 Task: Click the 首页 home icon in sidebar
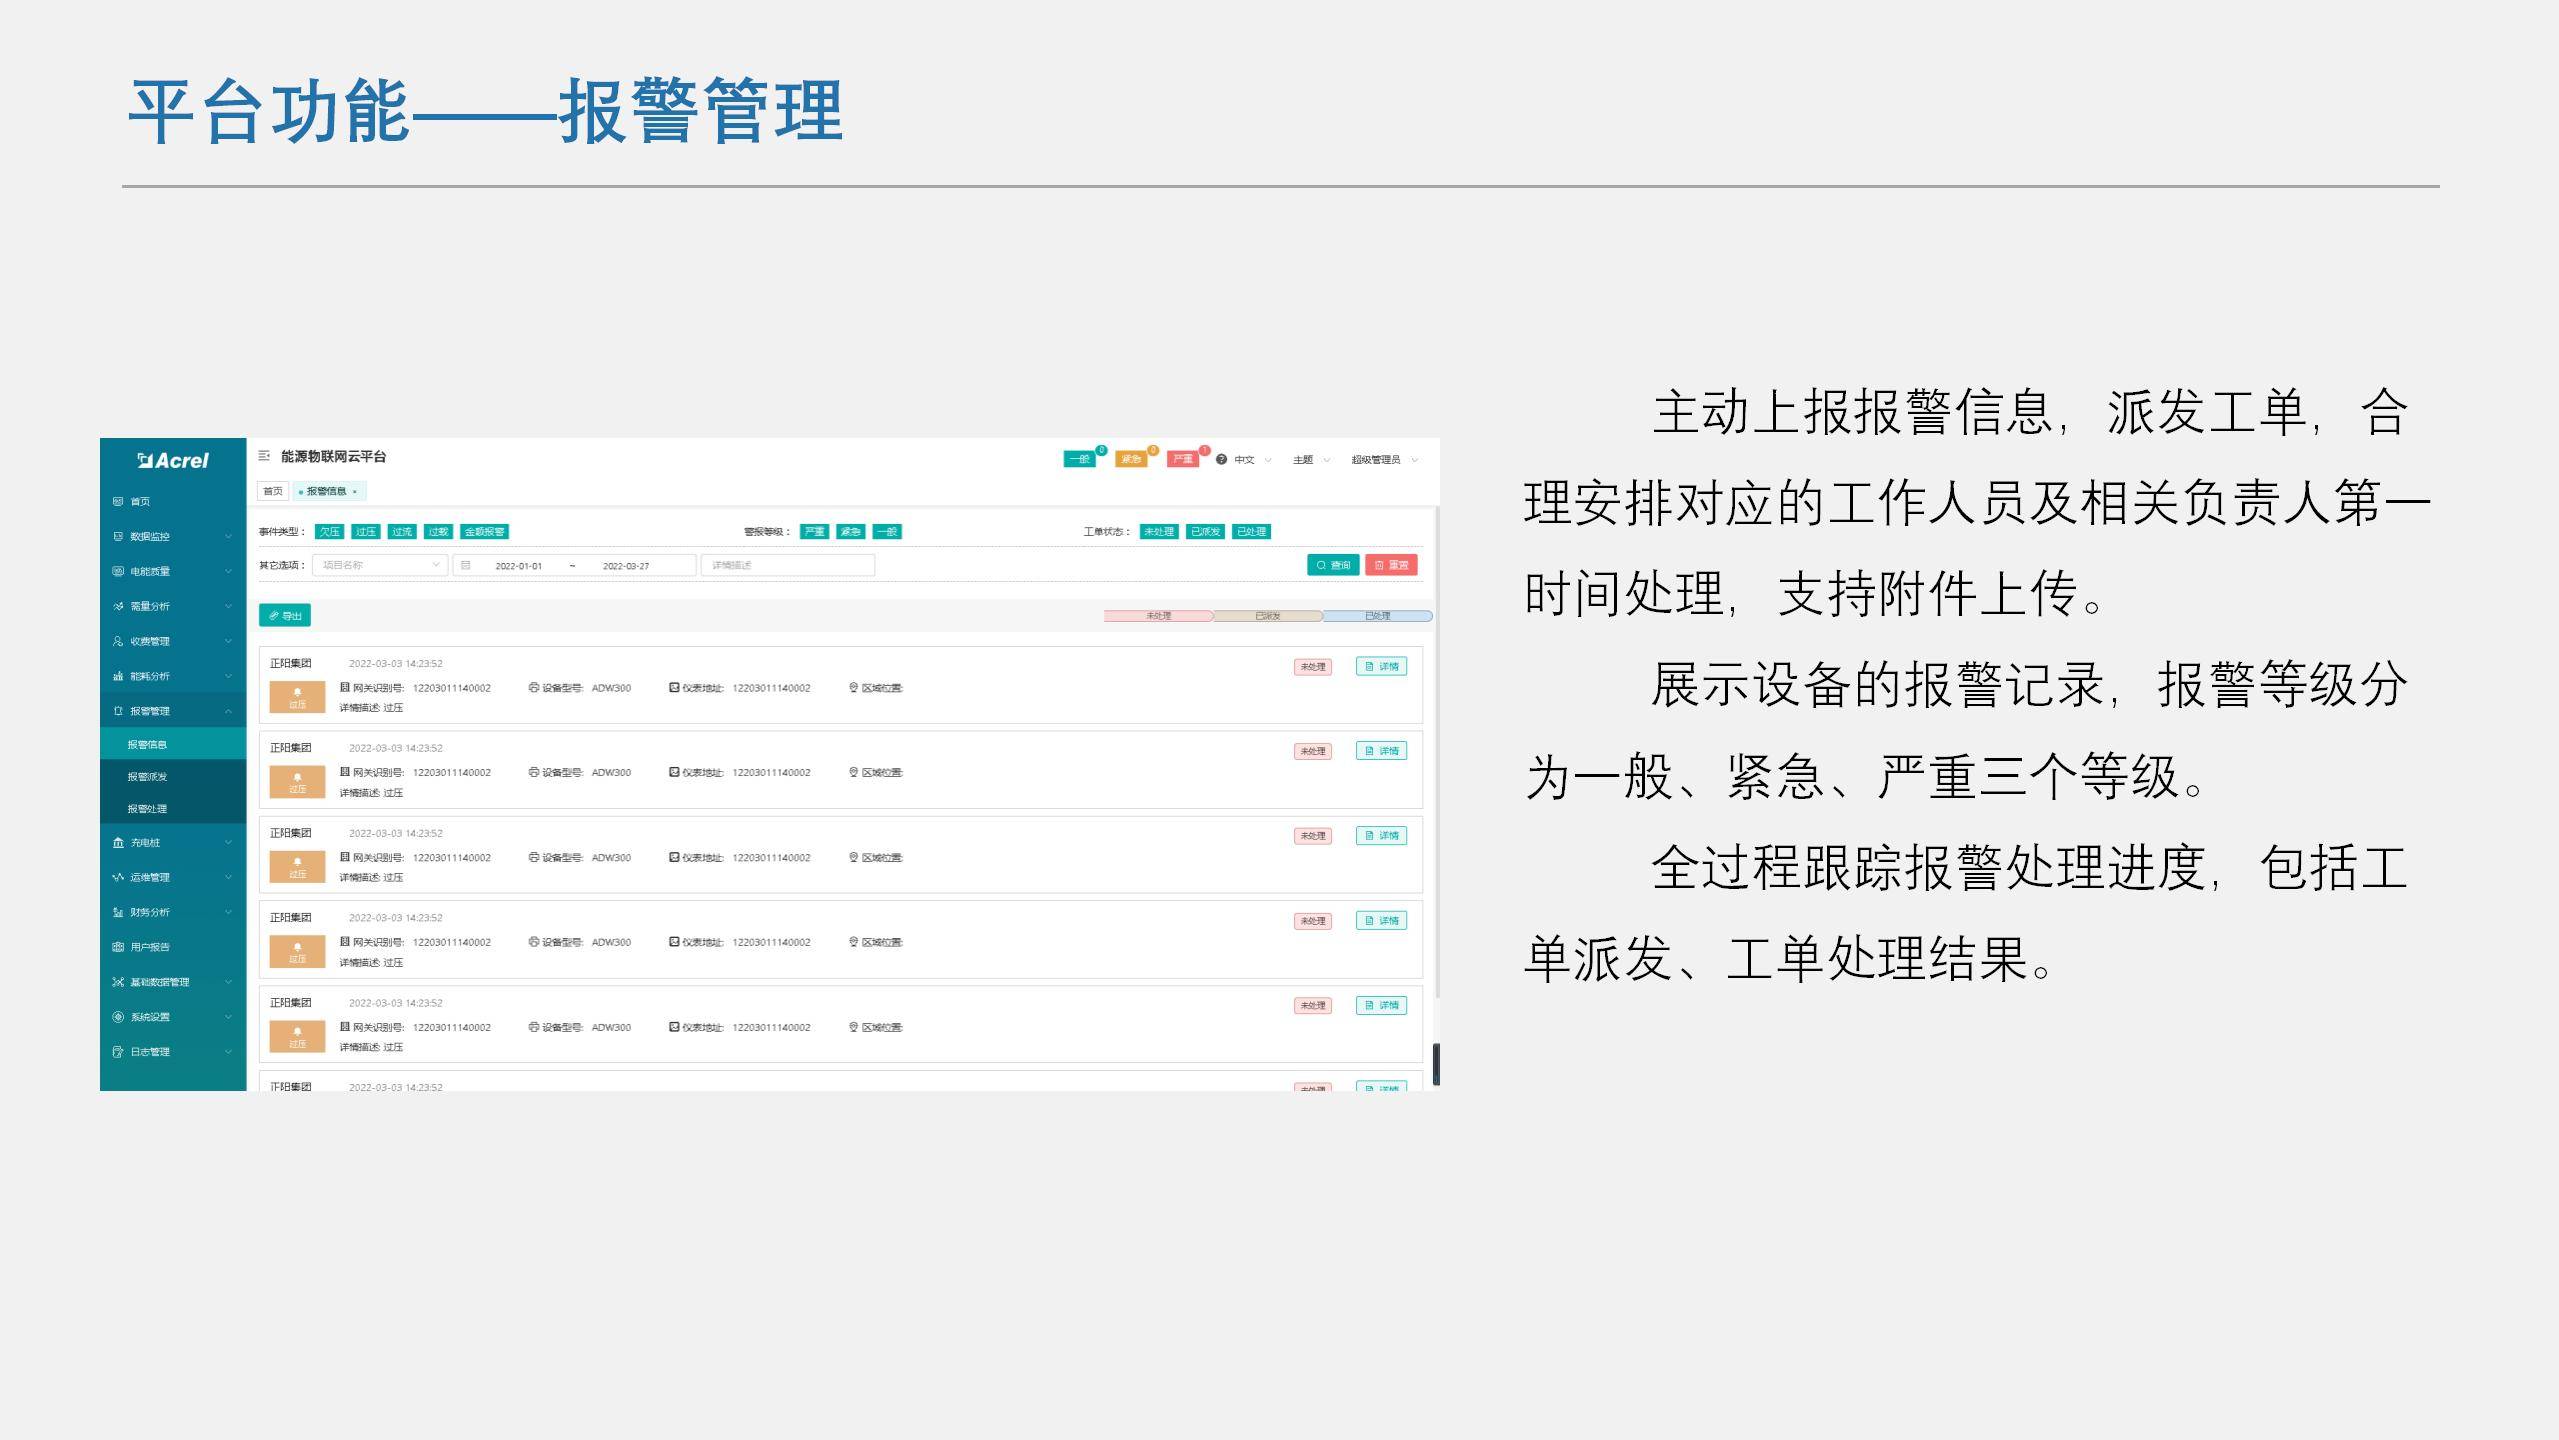point(118,502)
